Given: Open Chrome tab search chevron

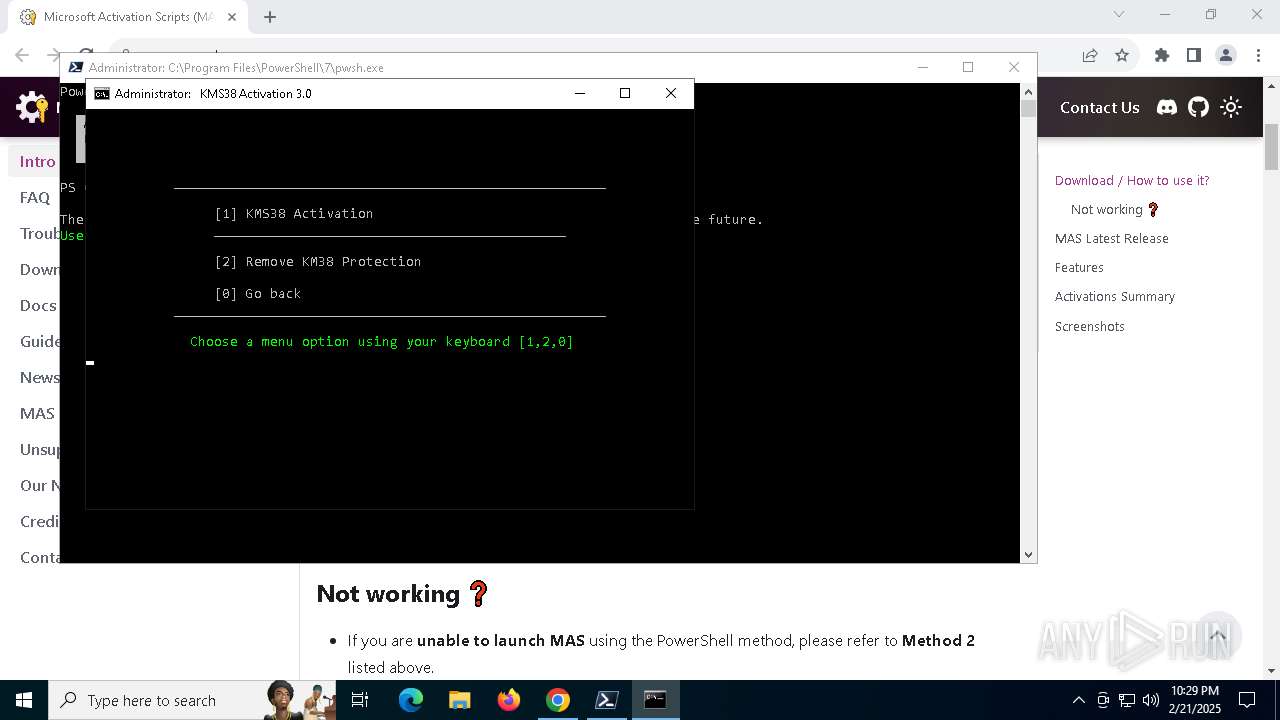Looking at the screenshot, I should 1119,14.
